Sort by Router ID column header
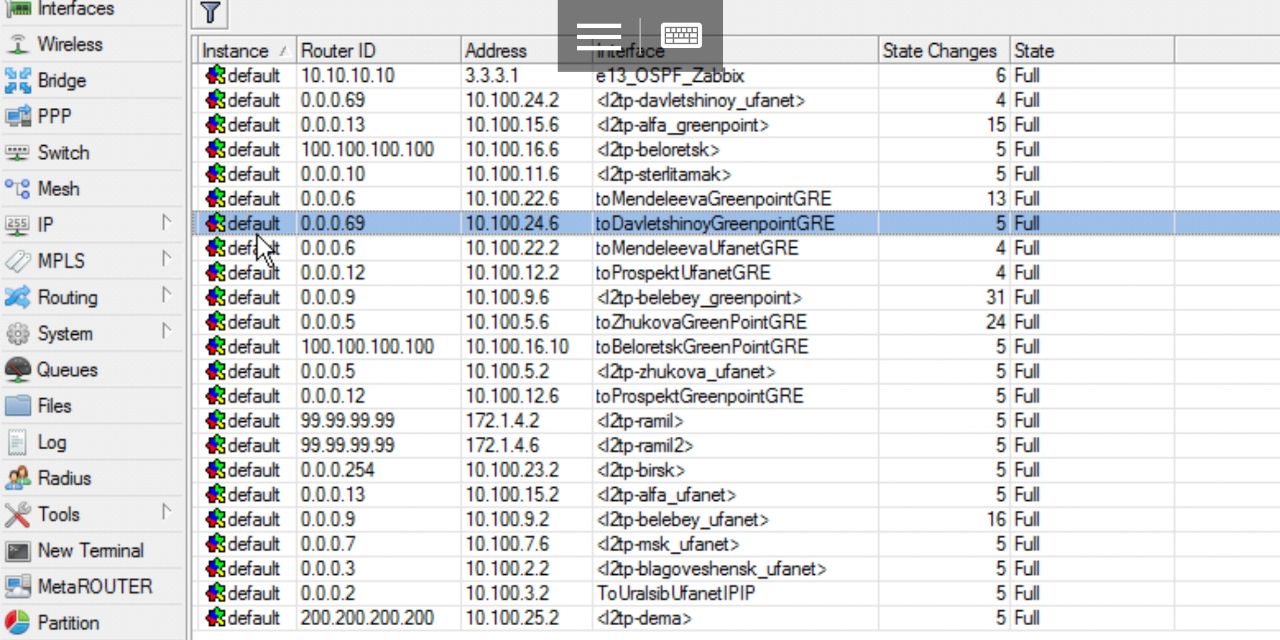The height and width of the screenshot is (640, 1280). (379, 50)
